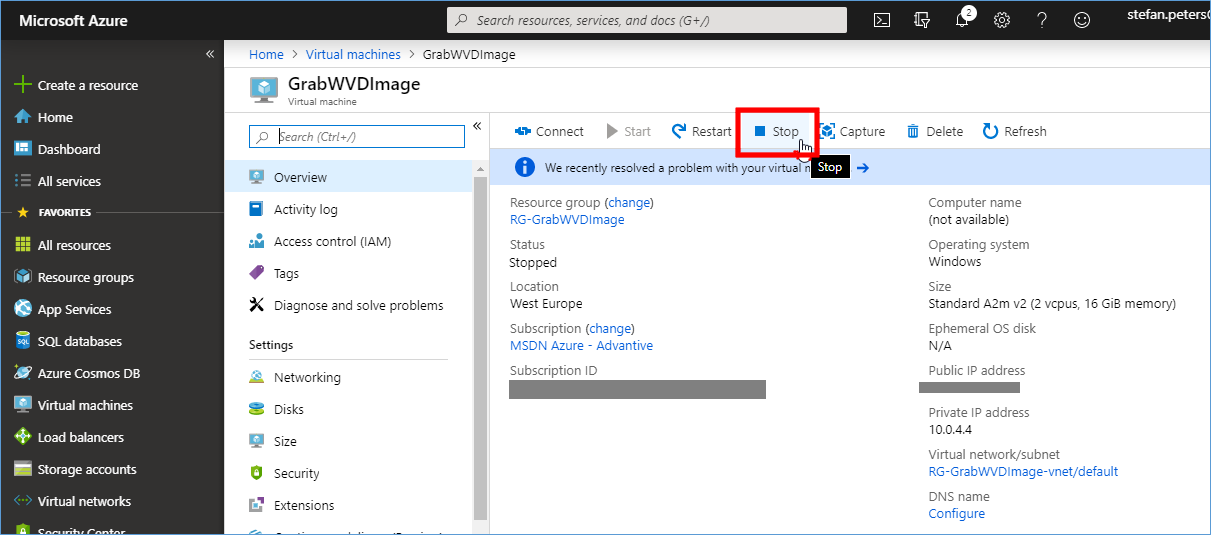
Task: Collapse the VM resource menu chevron
Action: [x=477, y=126]
